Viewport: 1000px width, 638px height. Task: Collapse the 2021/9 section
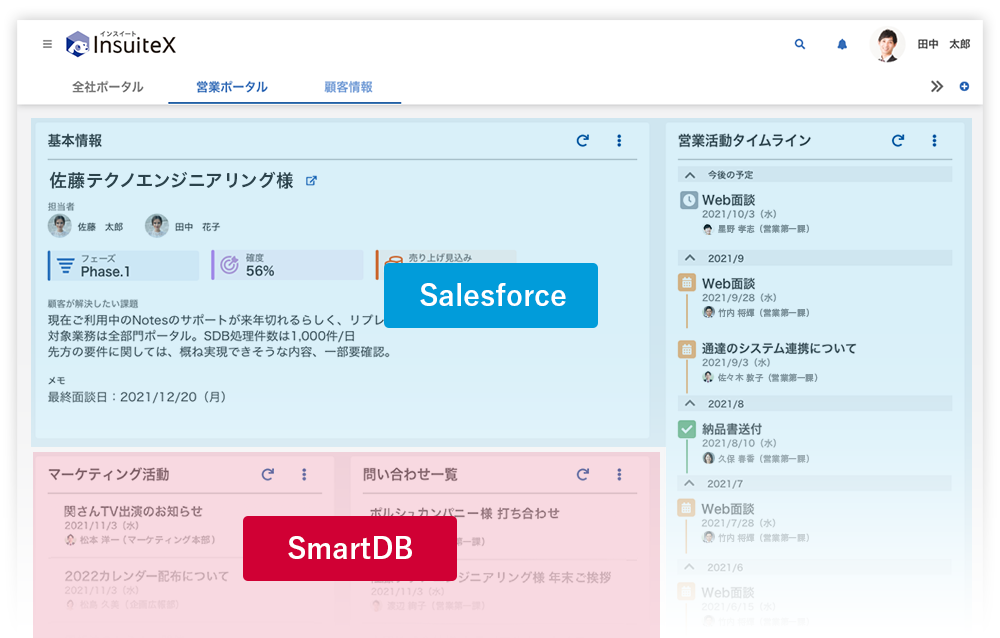(690, 258)
